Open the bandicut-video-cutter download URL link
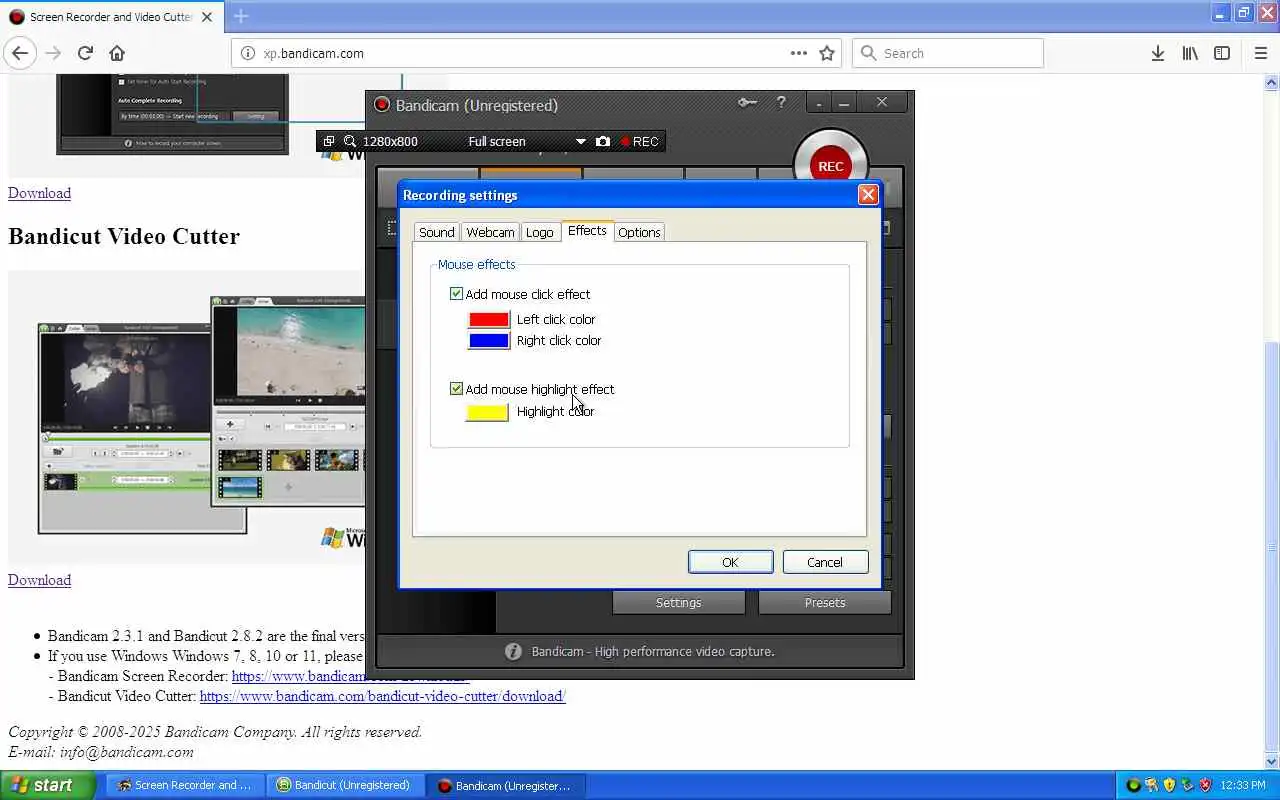The width and height of the screenshot is (1280, 800). [382, 696]
